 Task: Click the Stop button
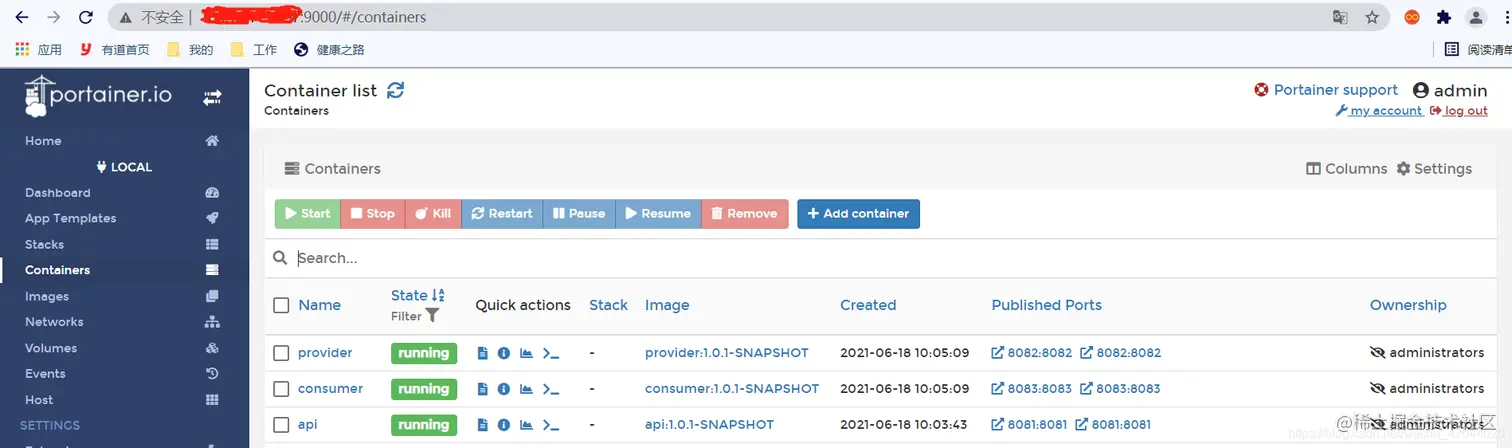(x=372, y=214)
